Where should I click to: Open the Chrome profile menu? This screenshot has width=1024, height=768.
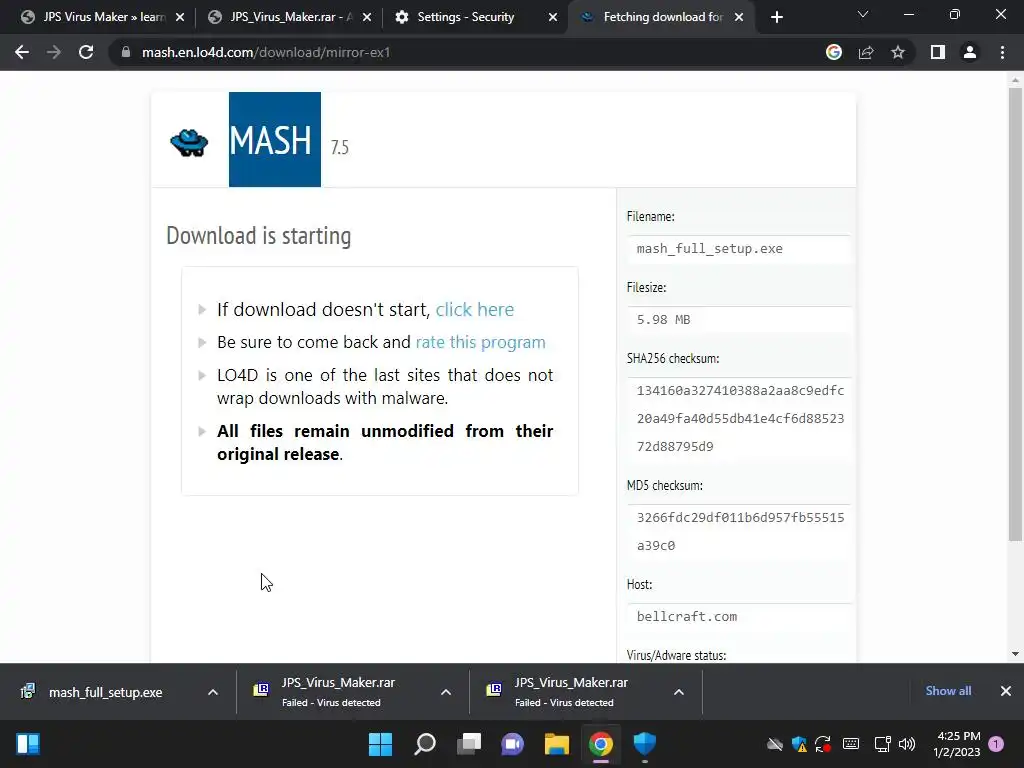coord(970,52)
